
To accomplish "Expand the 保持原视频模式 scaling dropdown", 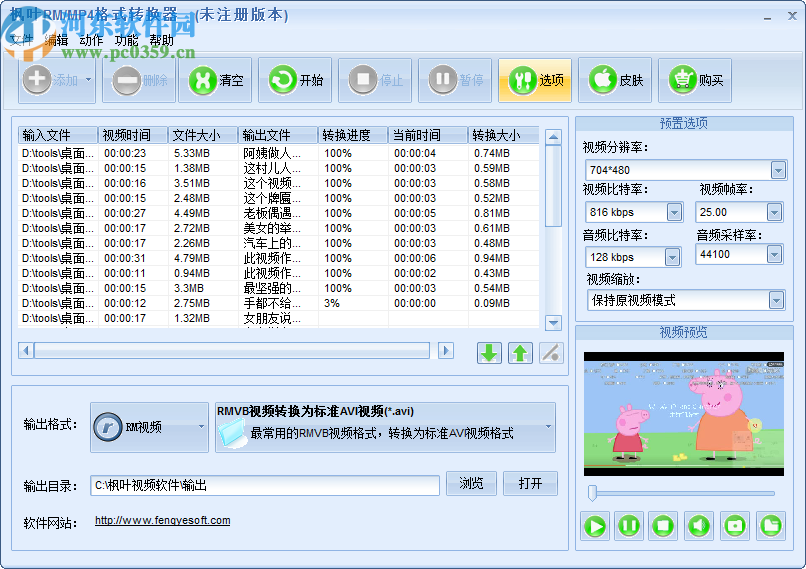I will (x=775, y=300).
